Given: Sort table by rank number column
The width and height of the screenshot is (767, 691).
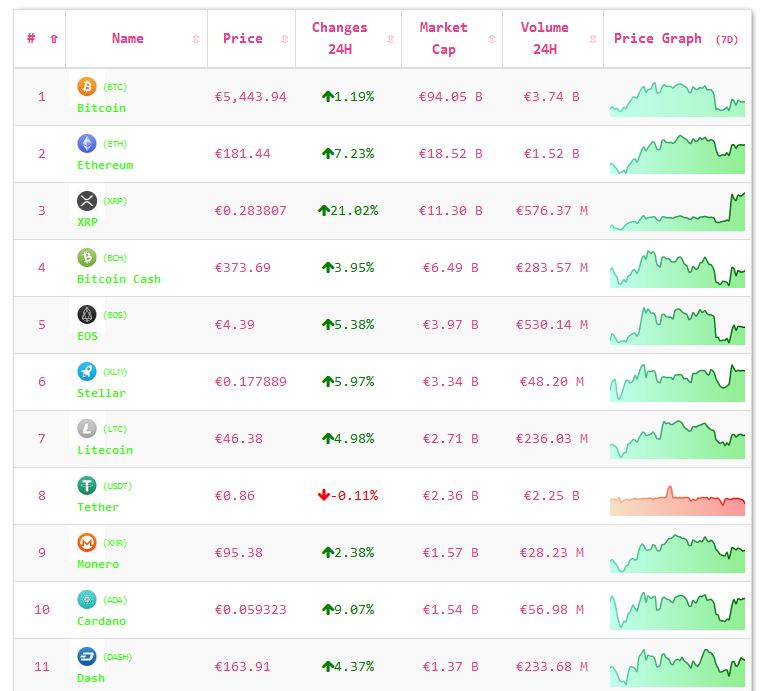Looking at the screenshot, I should [40, 39].
